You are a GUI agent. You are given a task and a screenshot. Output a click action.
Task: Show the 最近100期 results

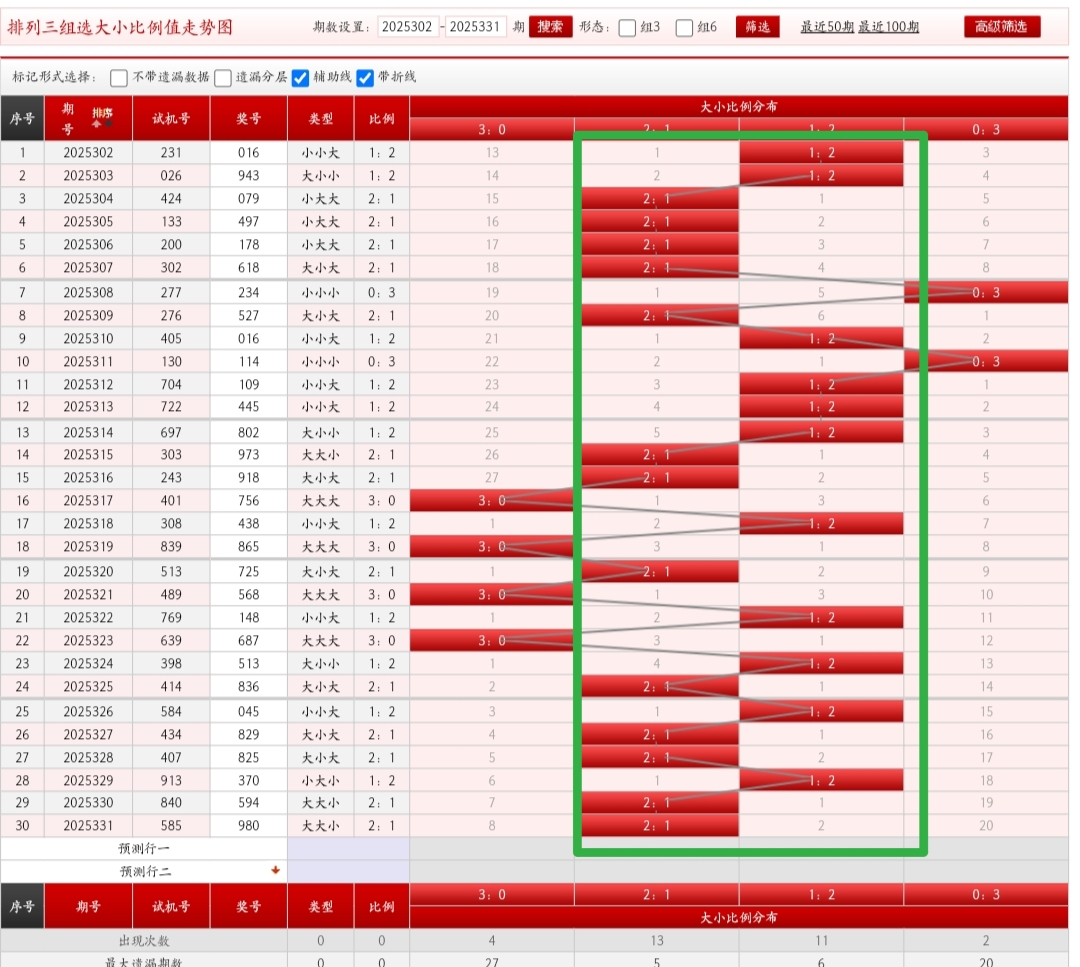tap(888, 27)
